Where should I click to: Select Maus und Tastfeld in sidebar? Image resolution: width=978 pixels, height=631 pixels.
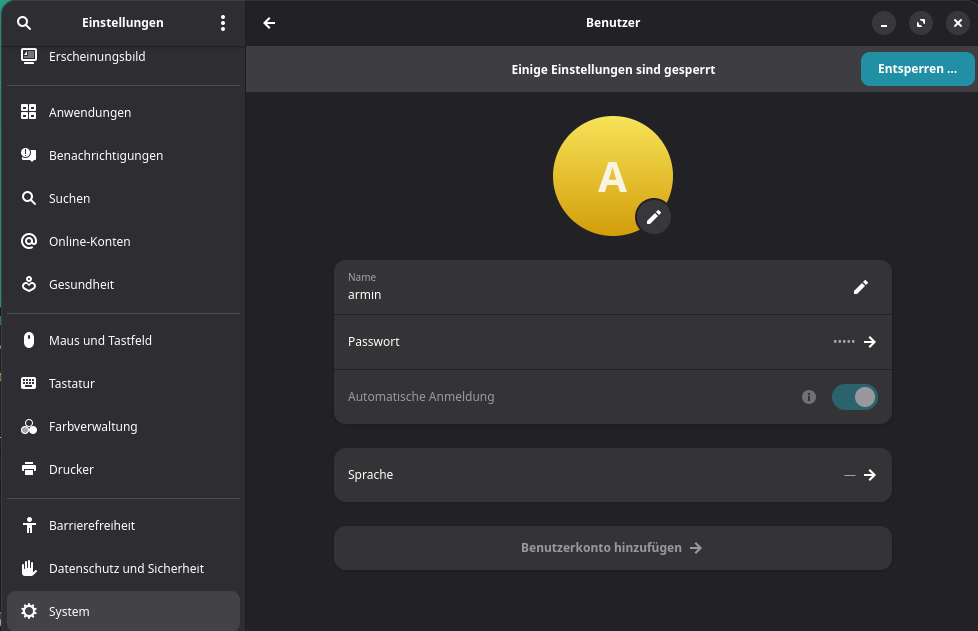pyautogui.click(x=100, y=341)
